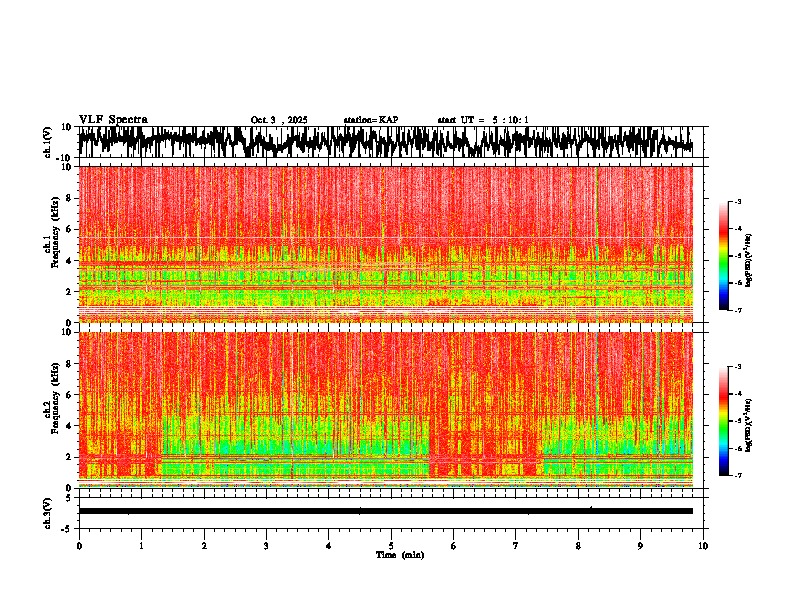Click the "-7" label on ch.1 color scale
This screenshot has width=792, height=612.
(x=738, y=310)
